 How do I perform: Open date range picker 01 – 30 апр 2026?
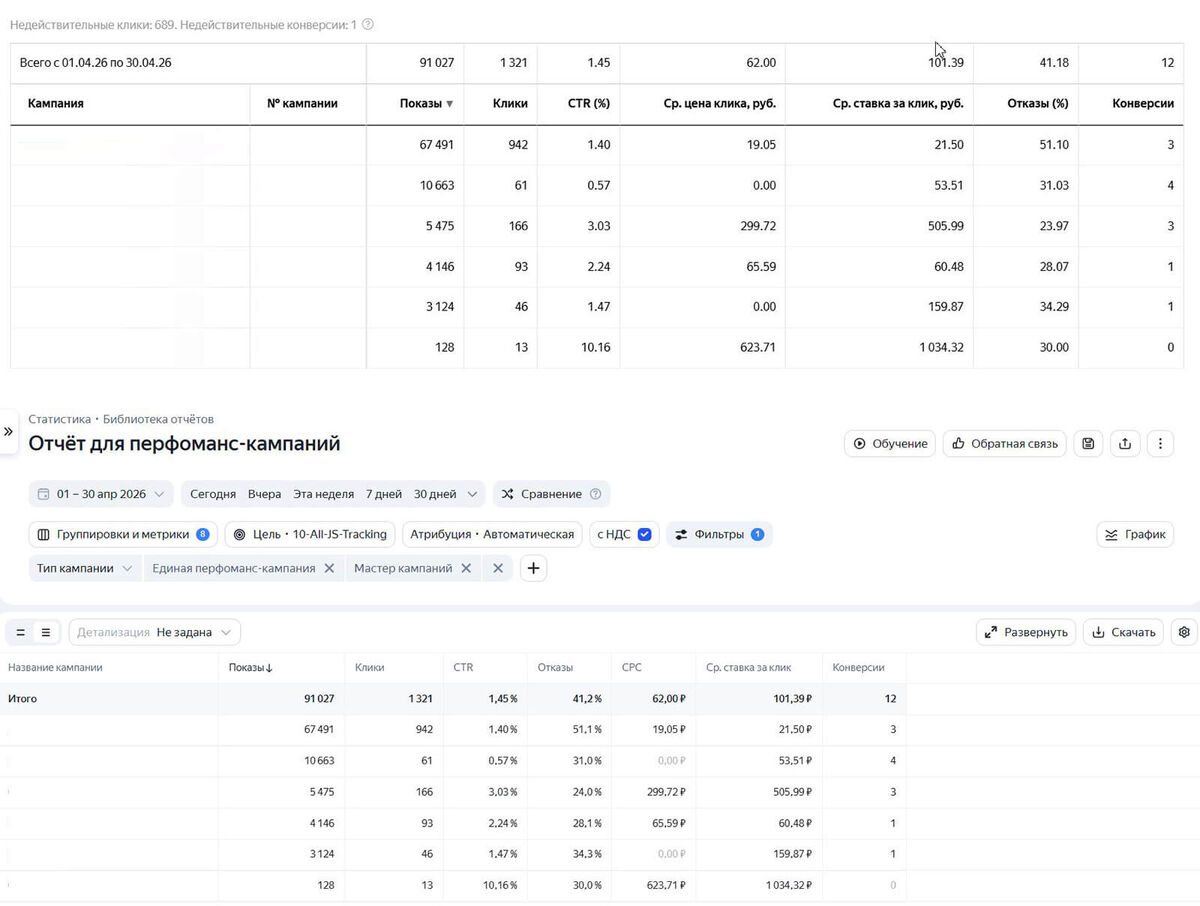point(101,494)
